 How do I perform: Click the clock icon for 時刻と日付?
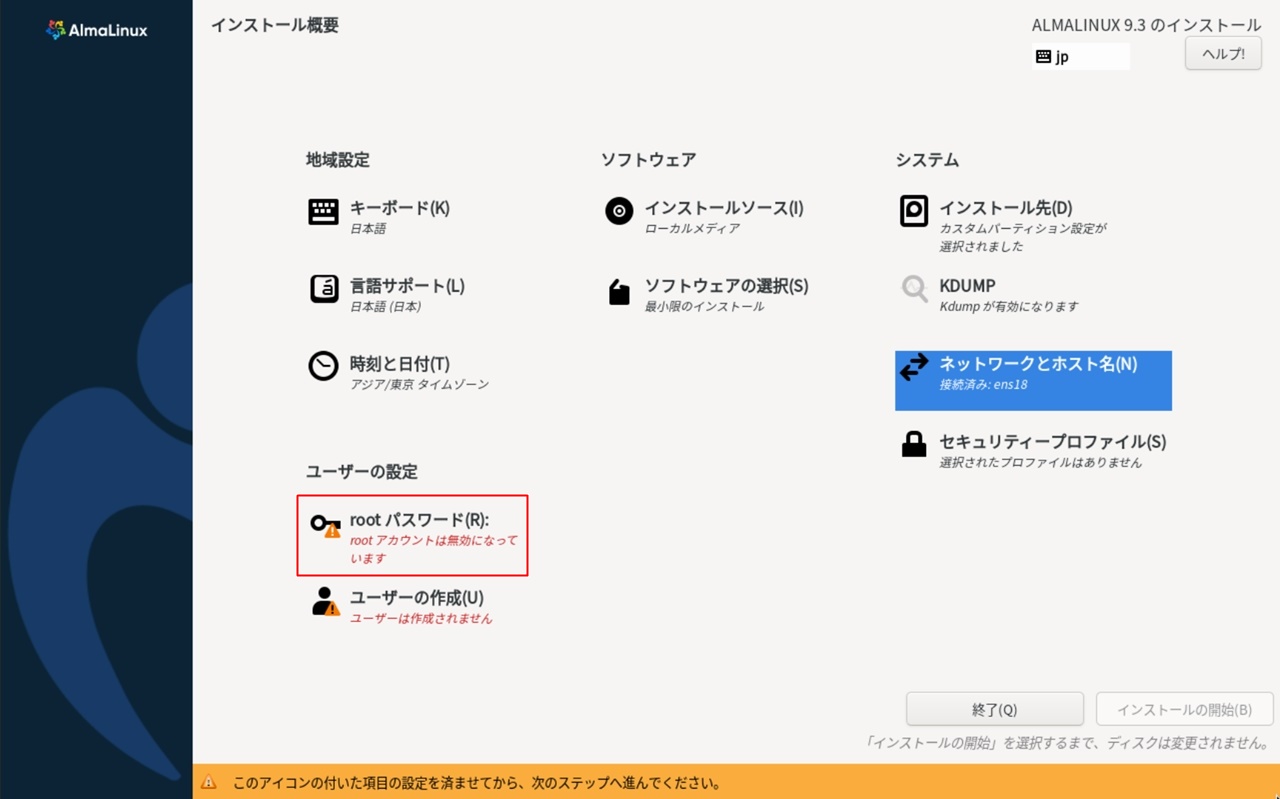[x=323, y=367]
